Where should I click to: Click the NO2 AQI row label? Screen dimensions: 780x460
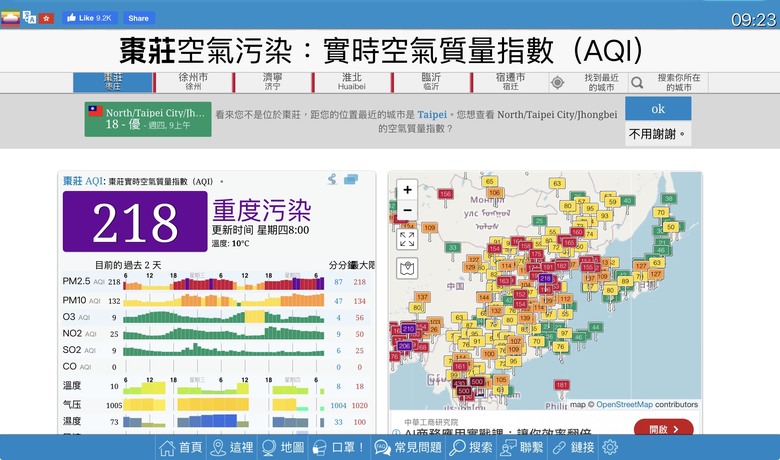(x=79, y=334)
